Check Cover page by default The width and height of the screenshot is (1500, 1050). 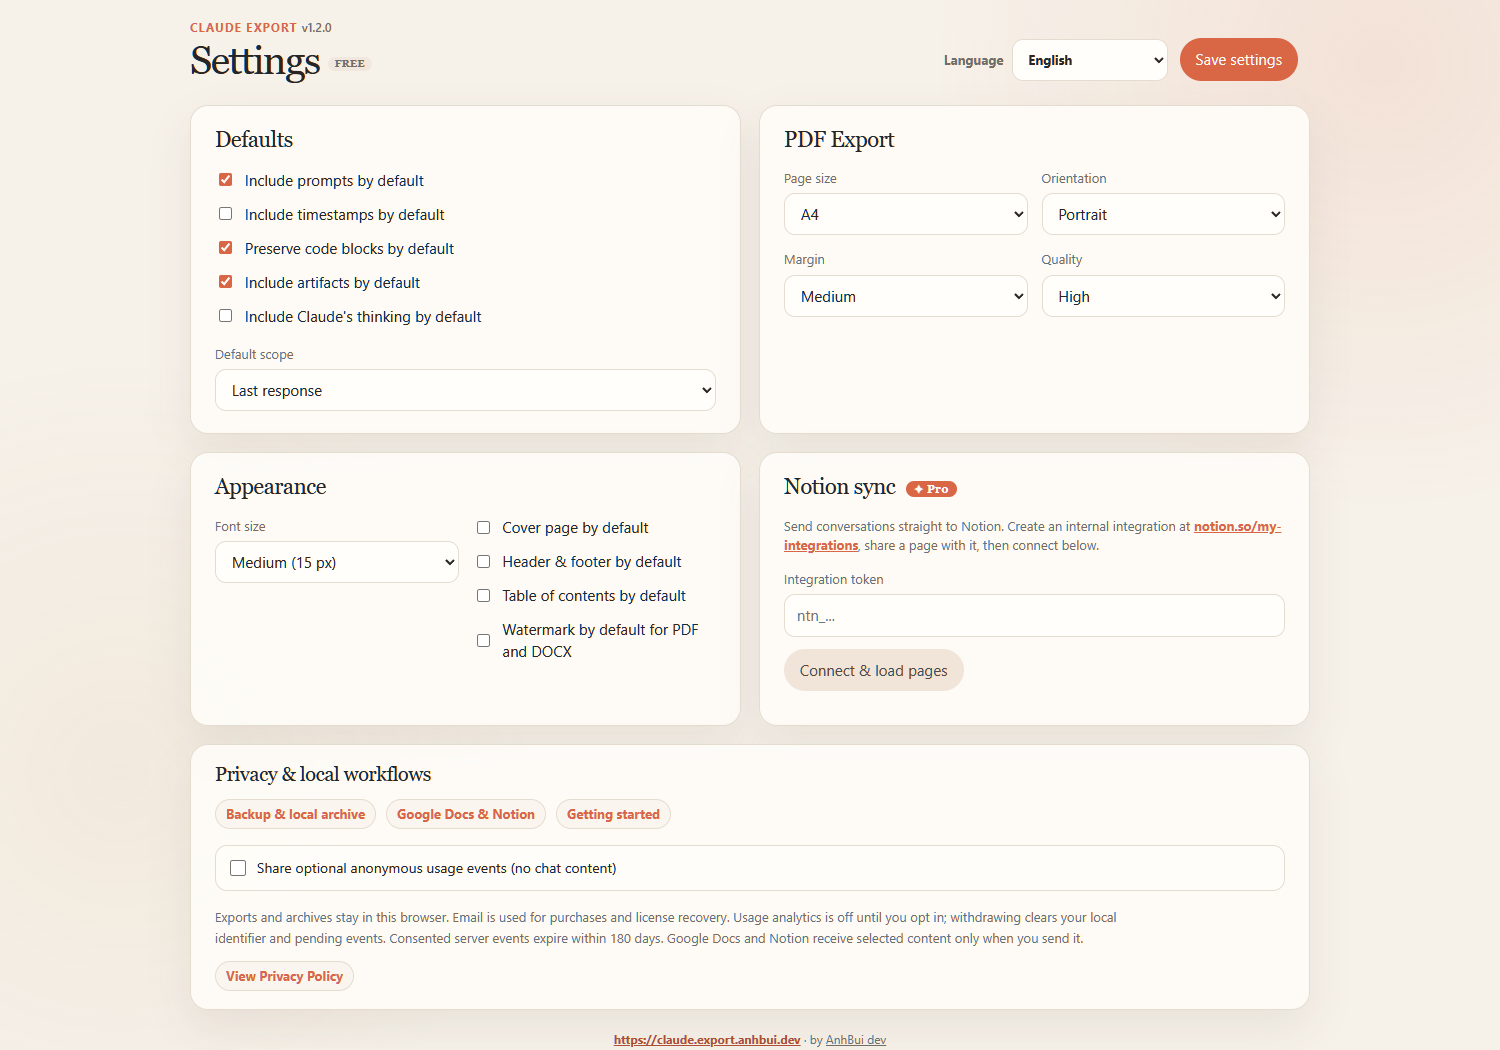[483, 527]
